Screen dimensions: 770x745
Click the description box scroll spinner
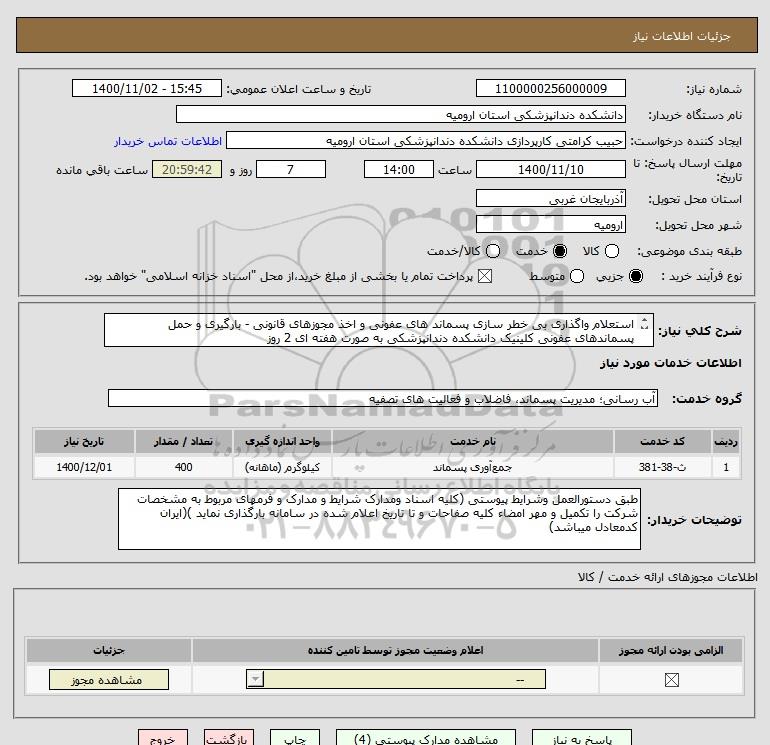point(644,324)
